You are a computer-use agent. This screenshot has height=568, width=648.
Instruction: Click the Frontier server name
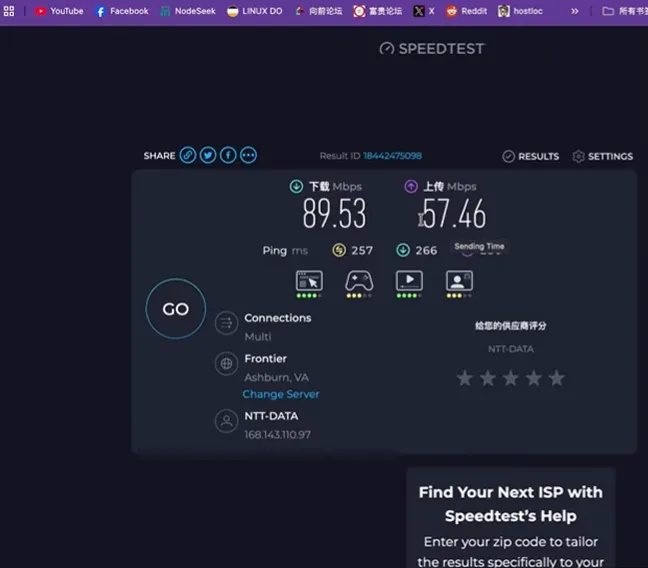click(265, 358)
